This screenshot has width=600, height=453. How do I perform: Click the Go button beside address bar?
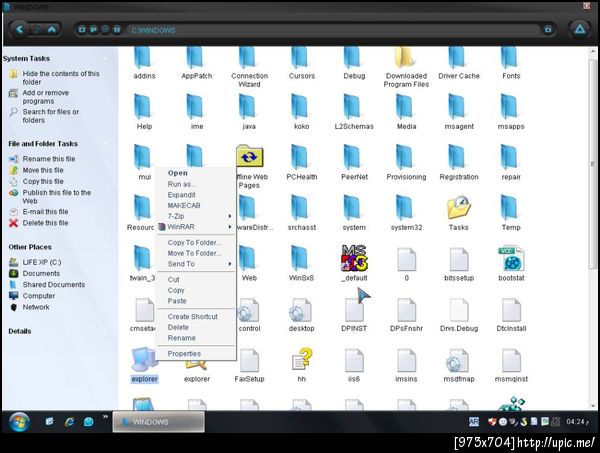pyautogui.click(x=548, y=29)
